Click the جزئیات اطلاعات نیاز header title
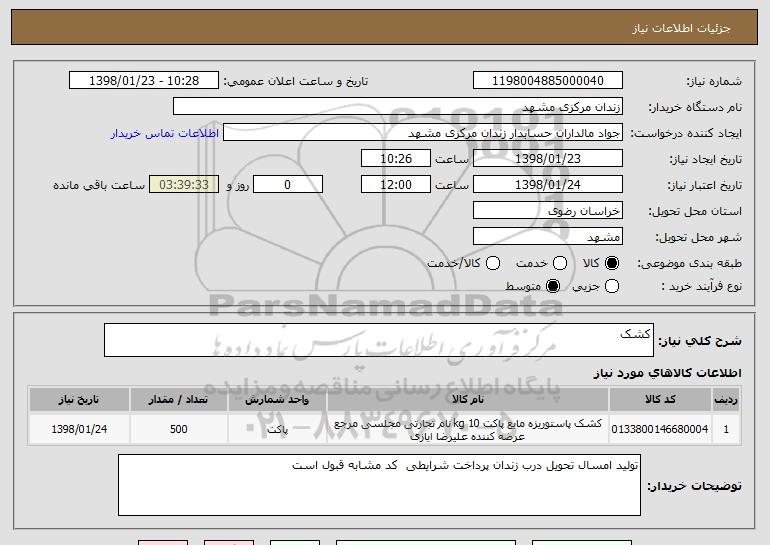The width and height of the screenshot is (770, 545). click(681, 28)
